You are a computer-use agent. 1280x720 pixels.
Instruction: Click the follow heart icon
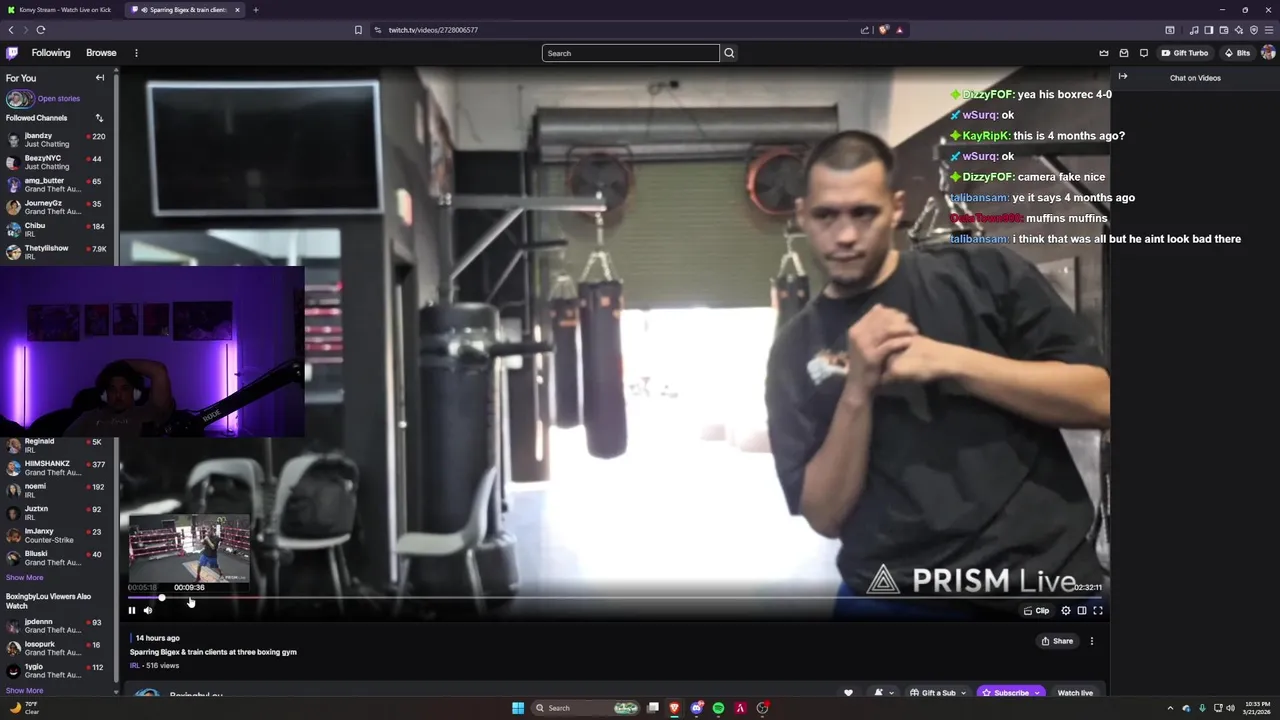click(848, 693)
